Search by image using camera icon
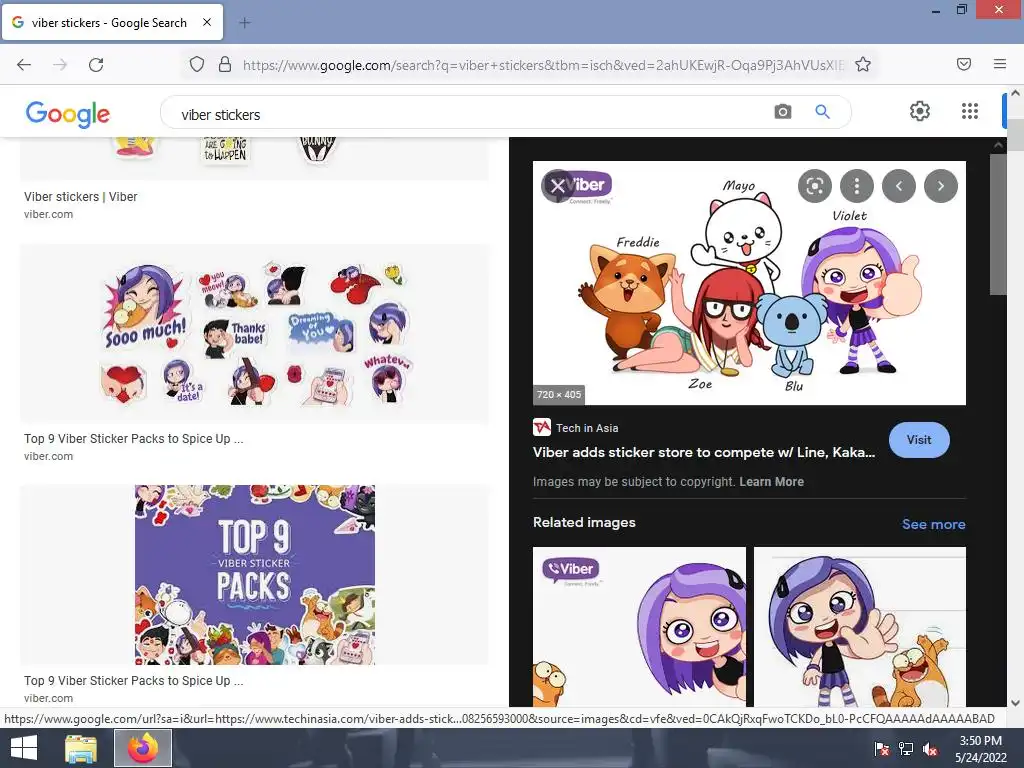 782,112
